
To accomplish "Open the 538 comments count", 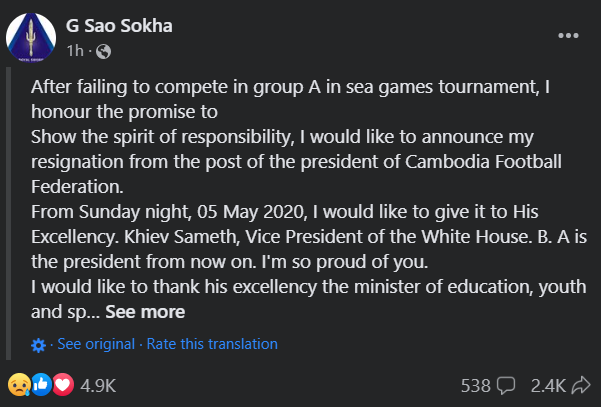I will (476, 386).
